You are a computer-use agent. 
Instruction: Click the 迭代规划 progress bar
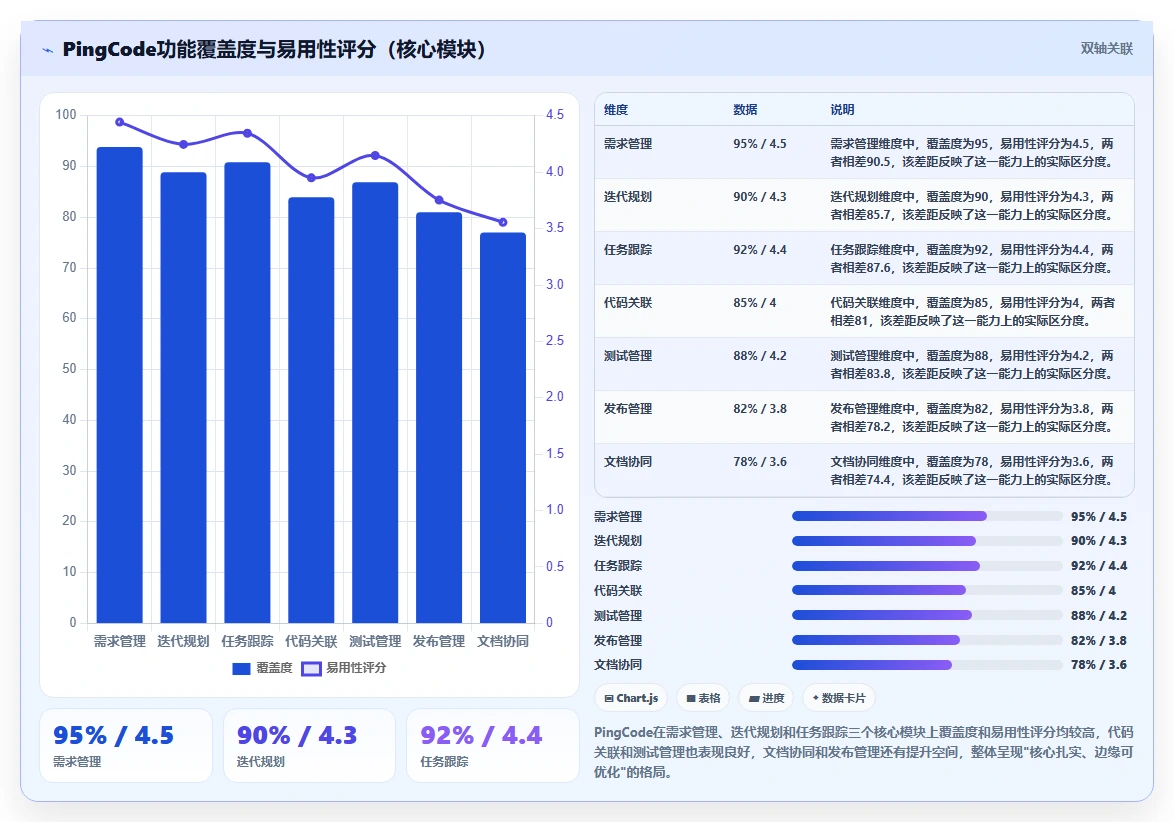tap(927, 541)
